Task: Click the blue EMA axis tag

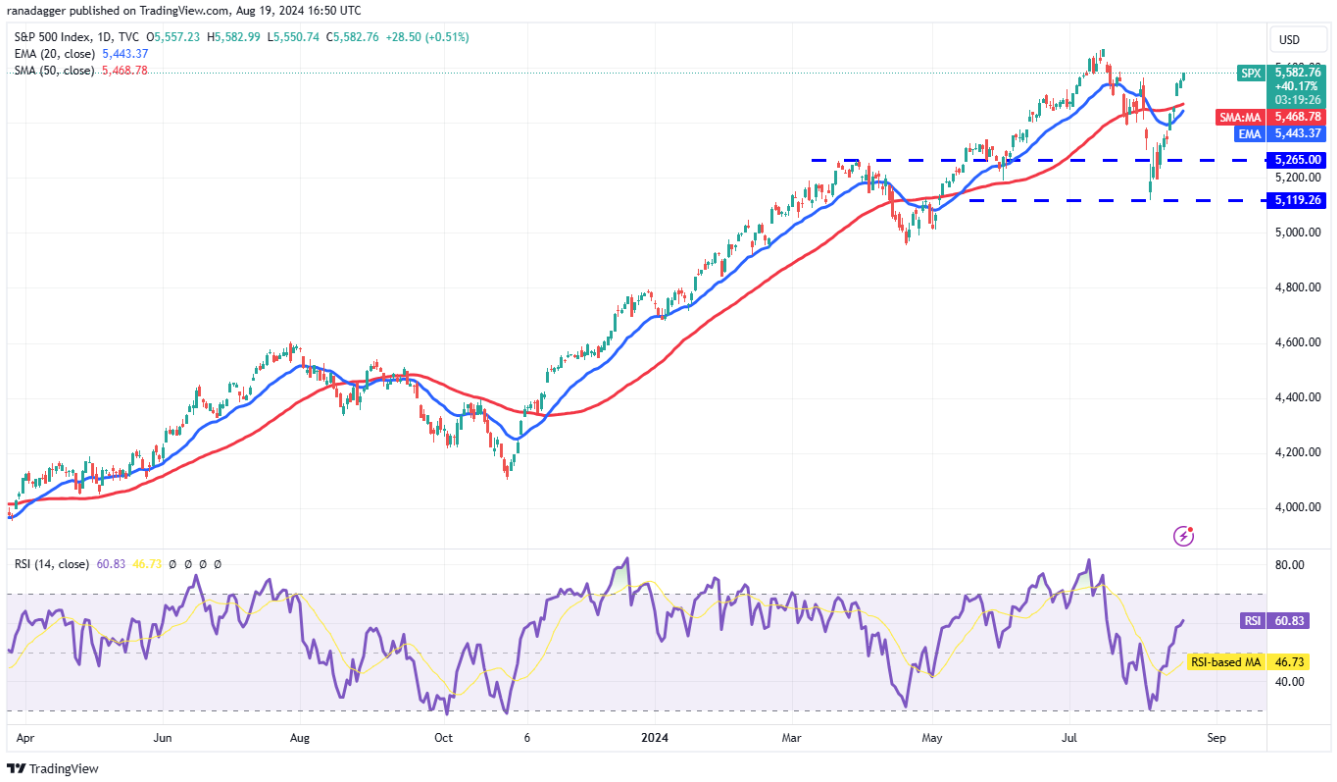Action: (1249, 133)
